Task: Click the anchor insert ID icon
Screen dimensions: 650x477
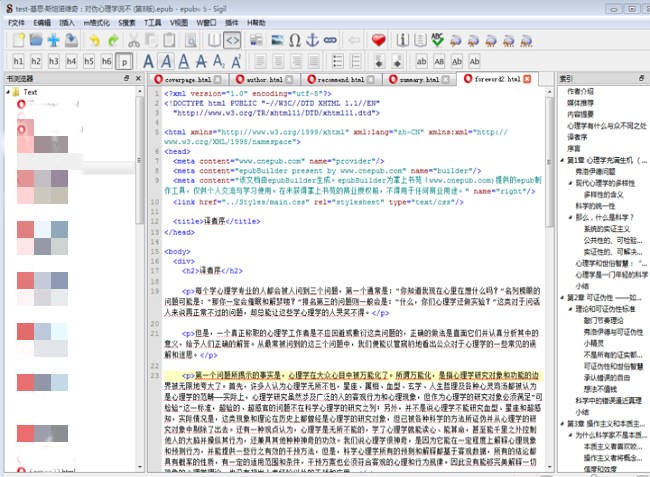Action: point(312,40)
